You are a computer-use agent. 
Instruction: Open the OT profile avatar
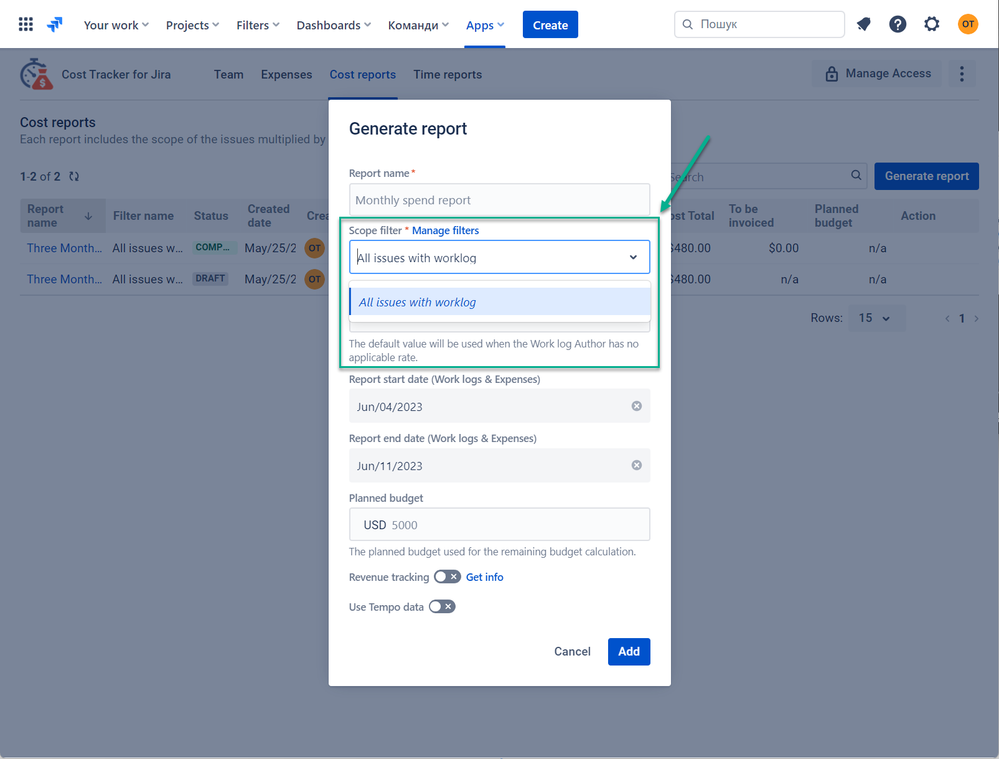pyautogui.click(x=968, y=24)
